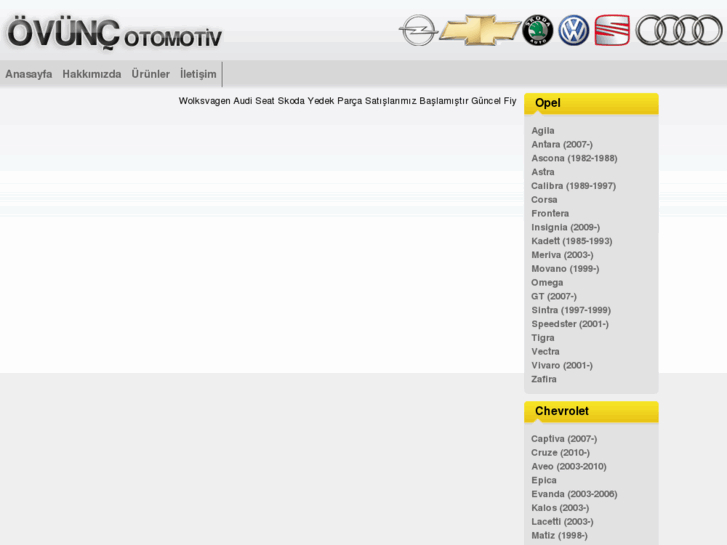Open the Kadett (1985-1993) link

click(x=572, y=241)
